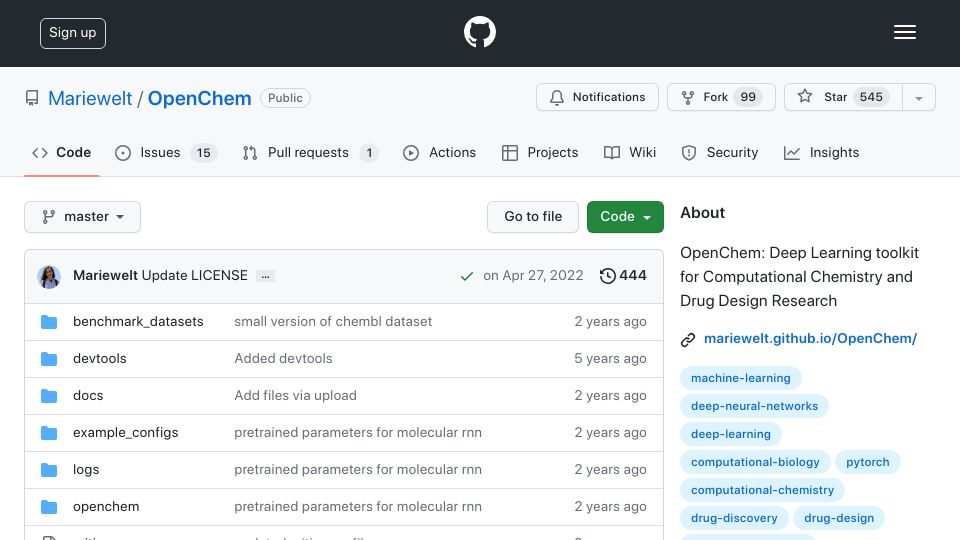This screenshot has width=960, height=540.
Task: Click the drug-discovery topic tag
Action: [734, 518]
